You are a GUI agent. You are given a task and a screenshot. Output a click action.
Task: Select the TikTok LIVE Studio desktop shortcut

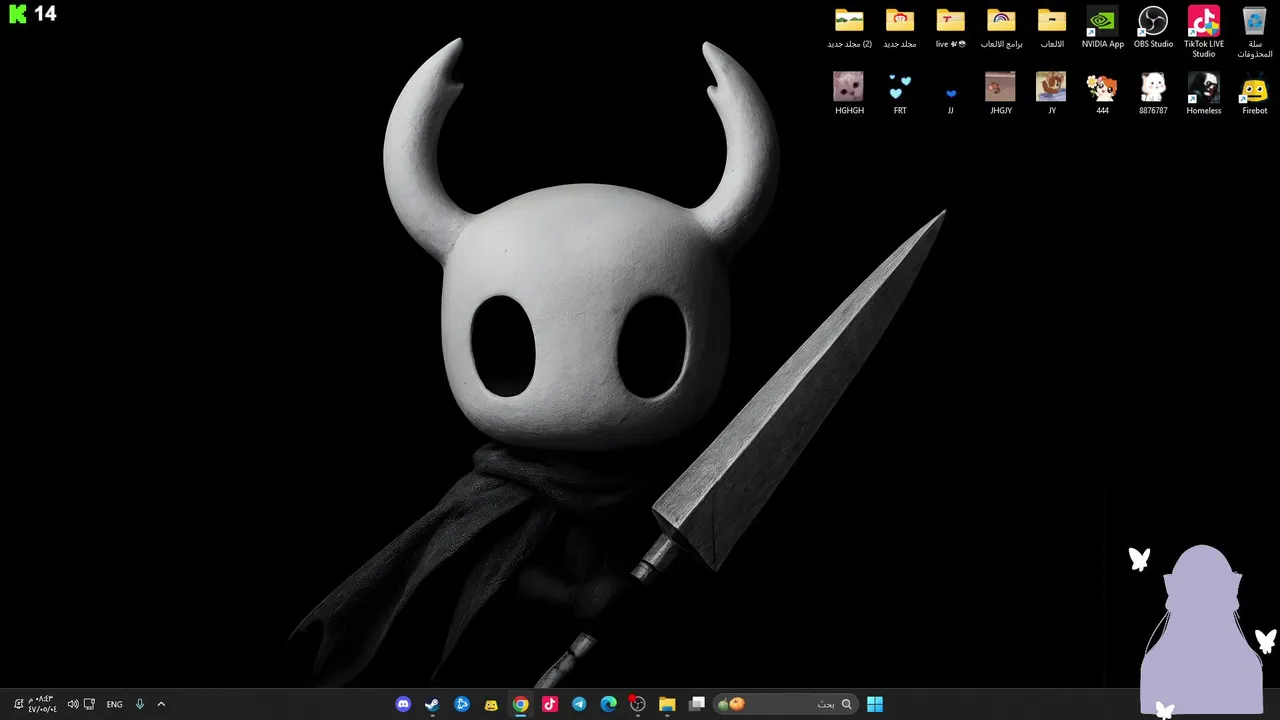point(1204,32)
